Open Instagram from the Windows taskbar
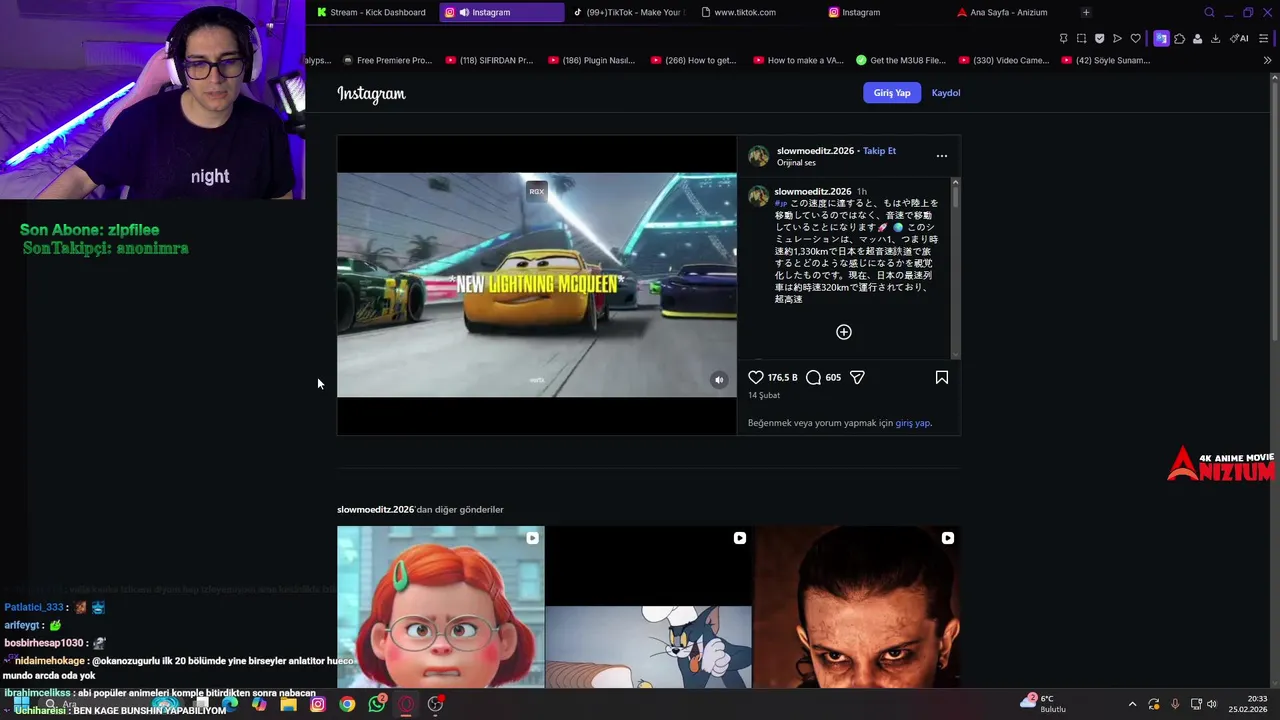1280x720 pixels. pos(318,704)
